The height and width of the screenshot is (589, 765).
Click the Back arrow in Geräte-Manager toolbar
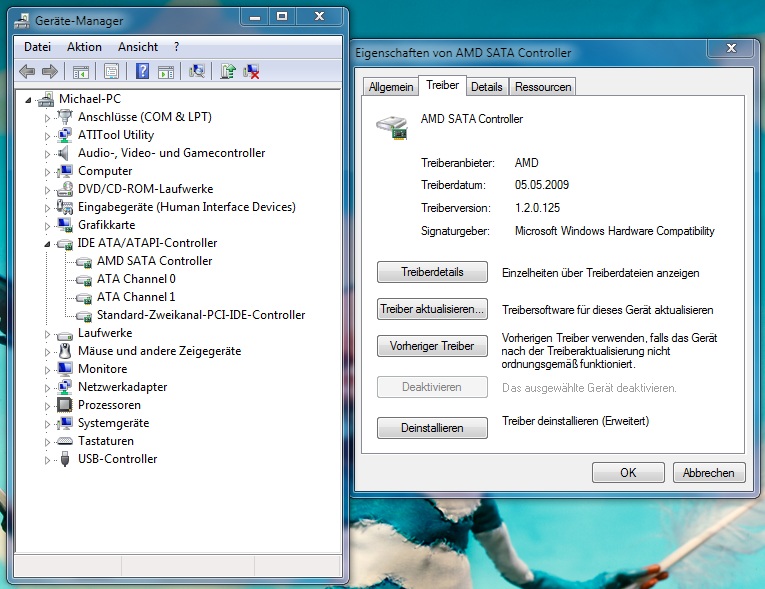click(x=27, y=72)
